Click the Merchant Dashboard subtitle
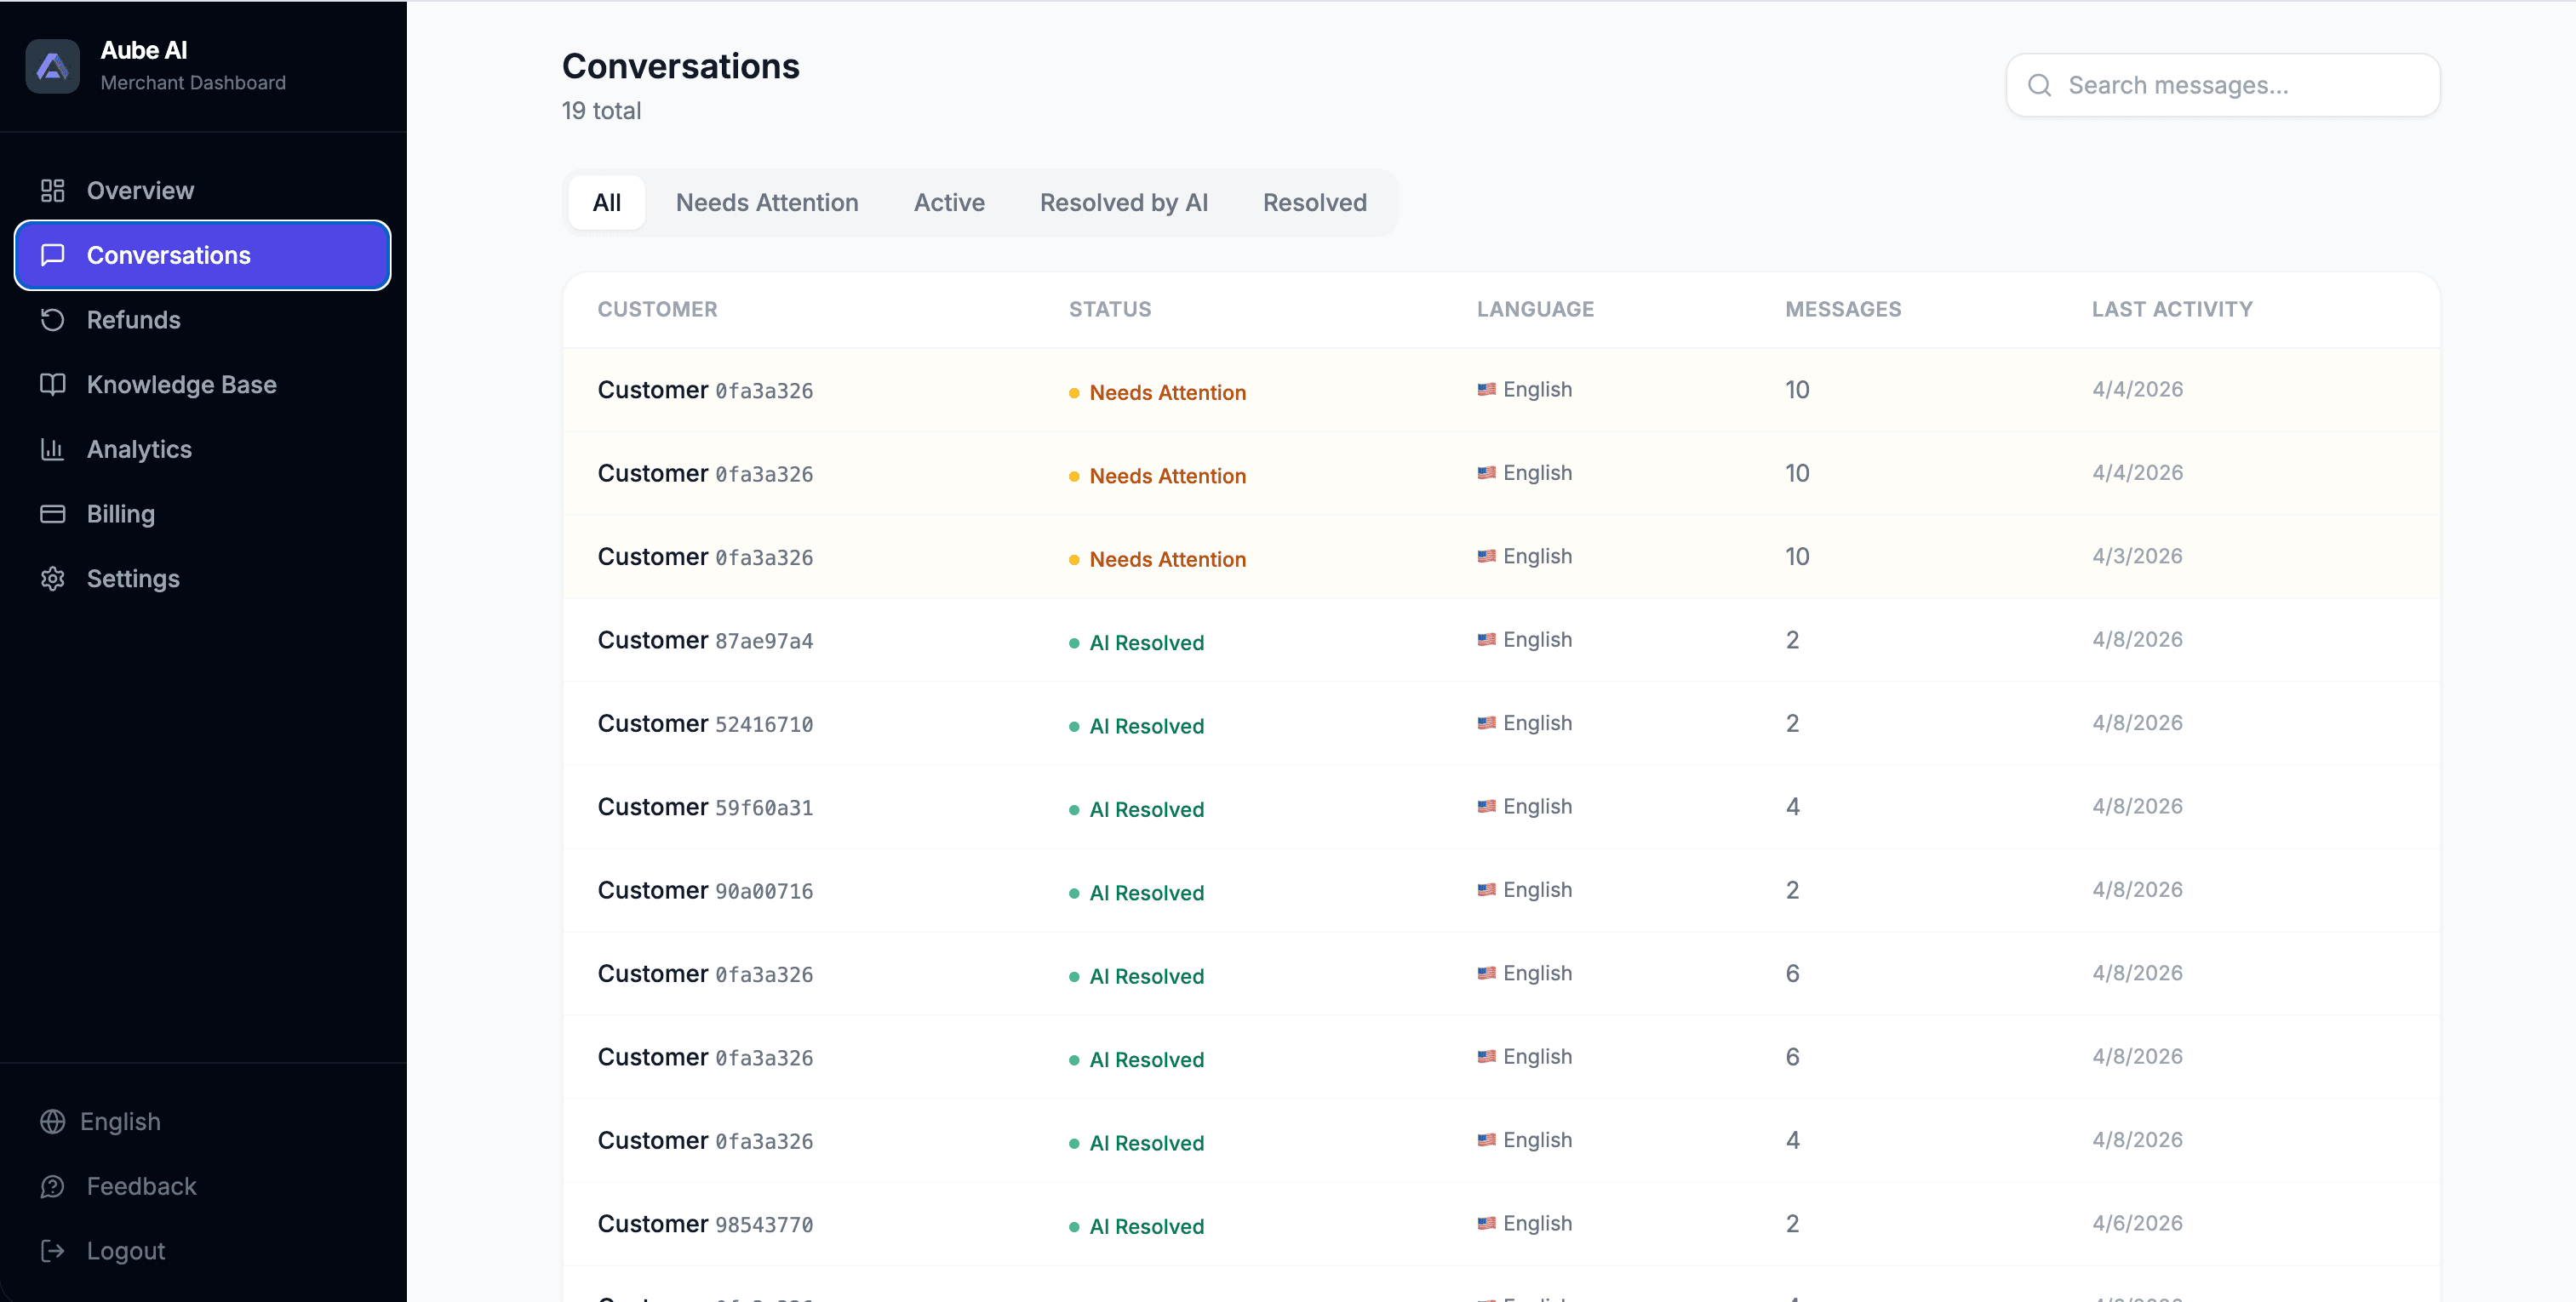 coord(193,83)
